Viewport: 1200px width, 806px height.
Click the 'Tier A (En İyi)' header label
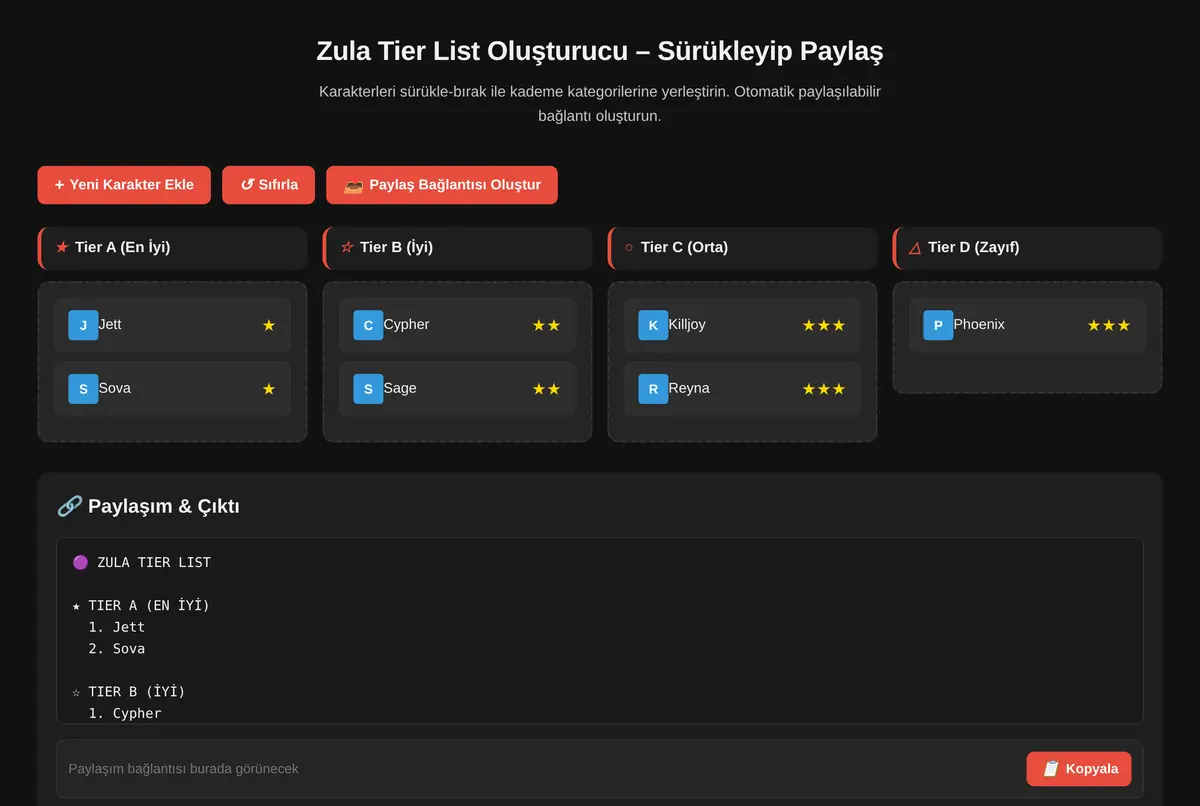click(122, 247)
